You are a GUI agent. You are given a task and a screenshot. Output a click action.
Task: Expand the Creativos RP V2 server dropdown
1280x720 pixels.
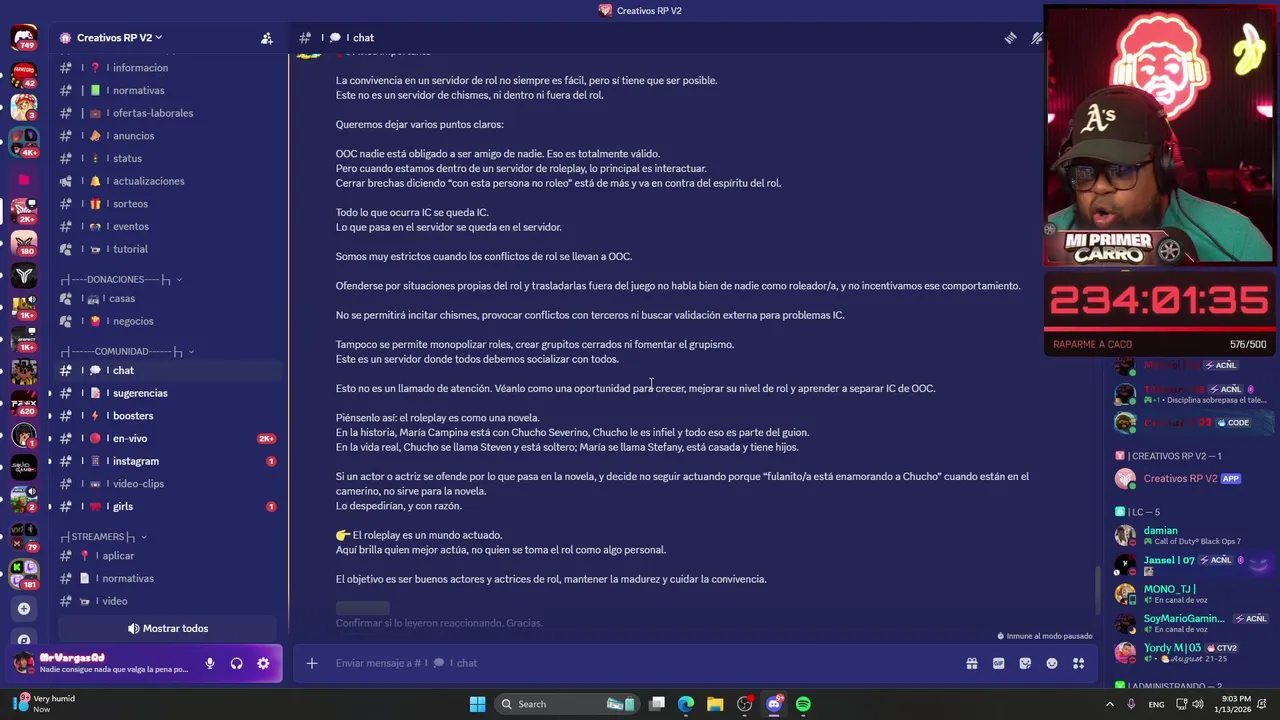coord(110,38)
